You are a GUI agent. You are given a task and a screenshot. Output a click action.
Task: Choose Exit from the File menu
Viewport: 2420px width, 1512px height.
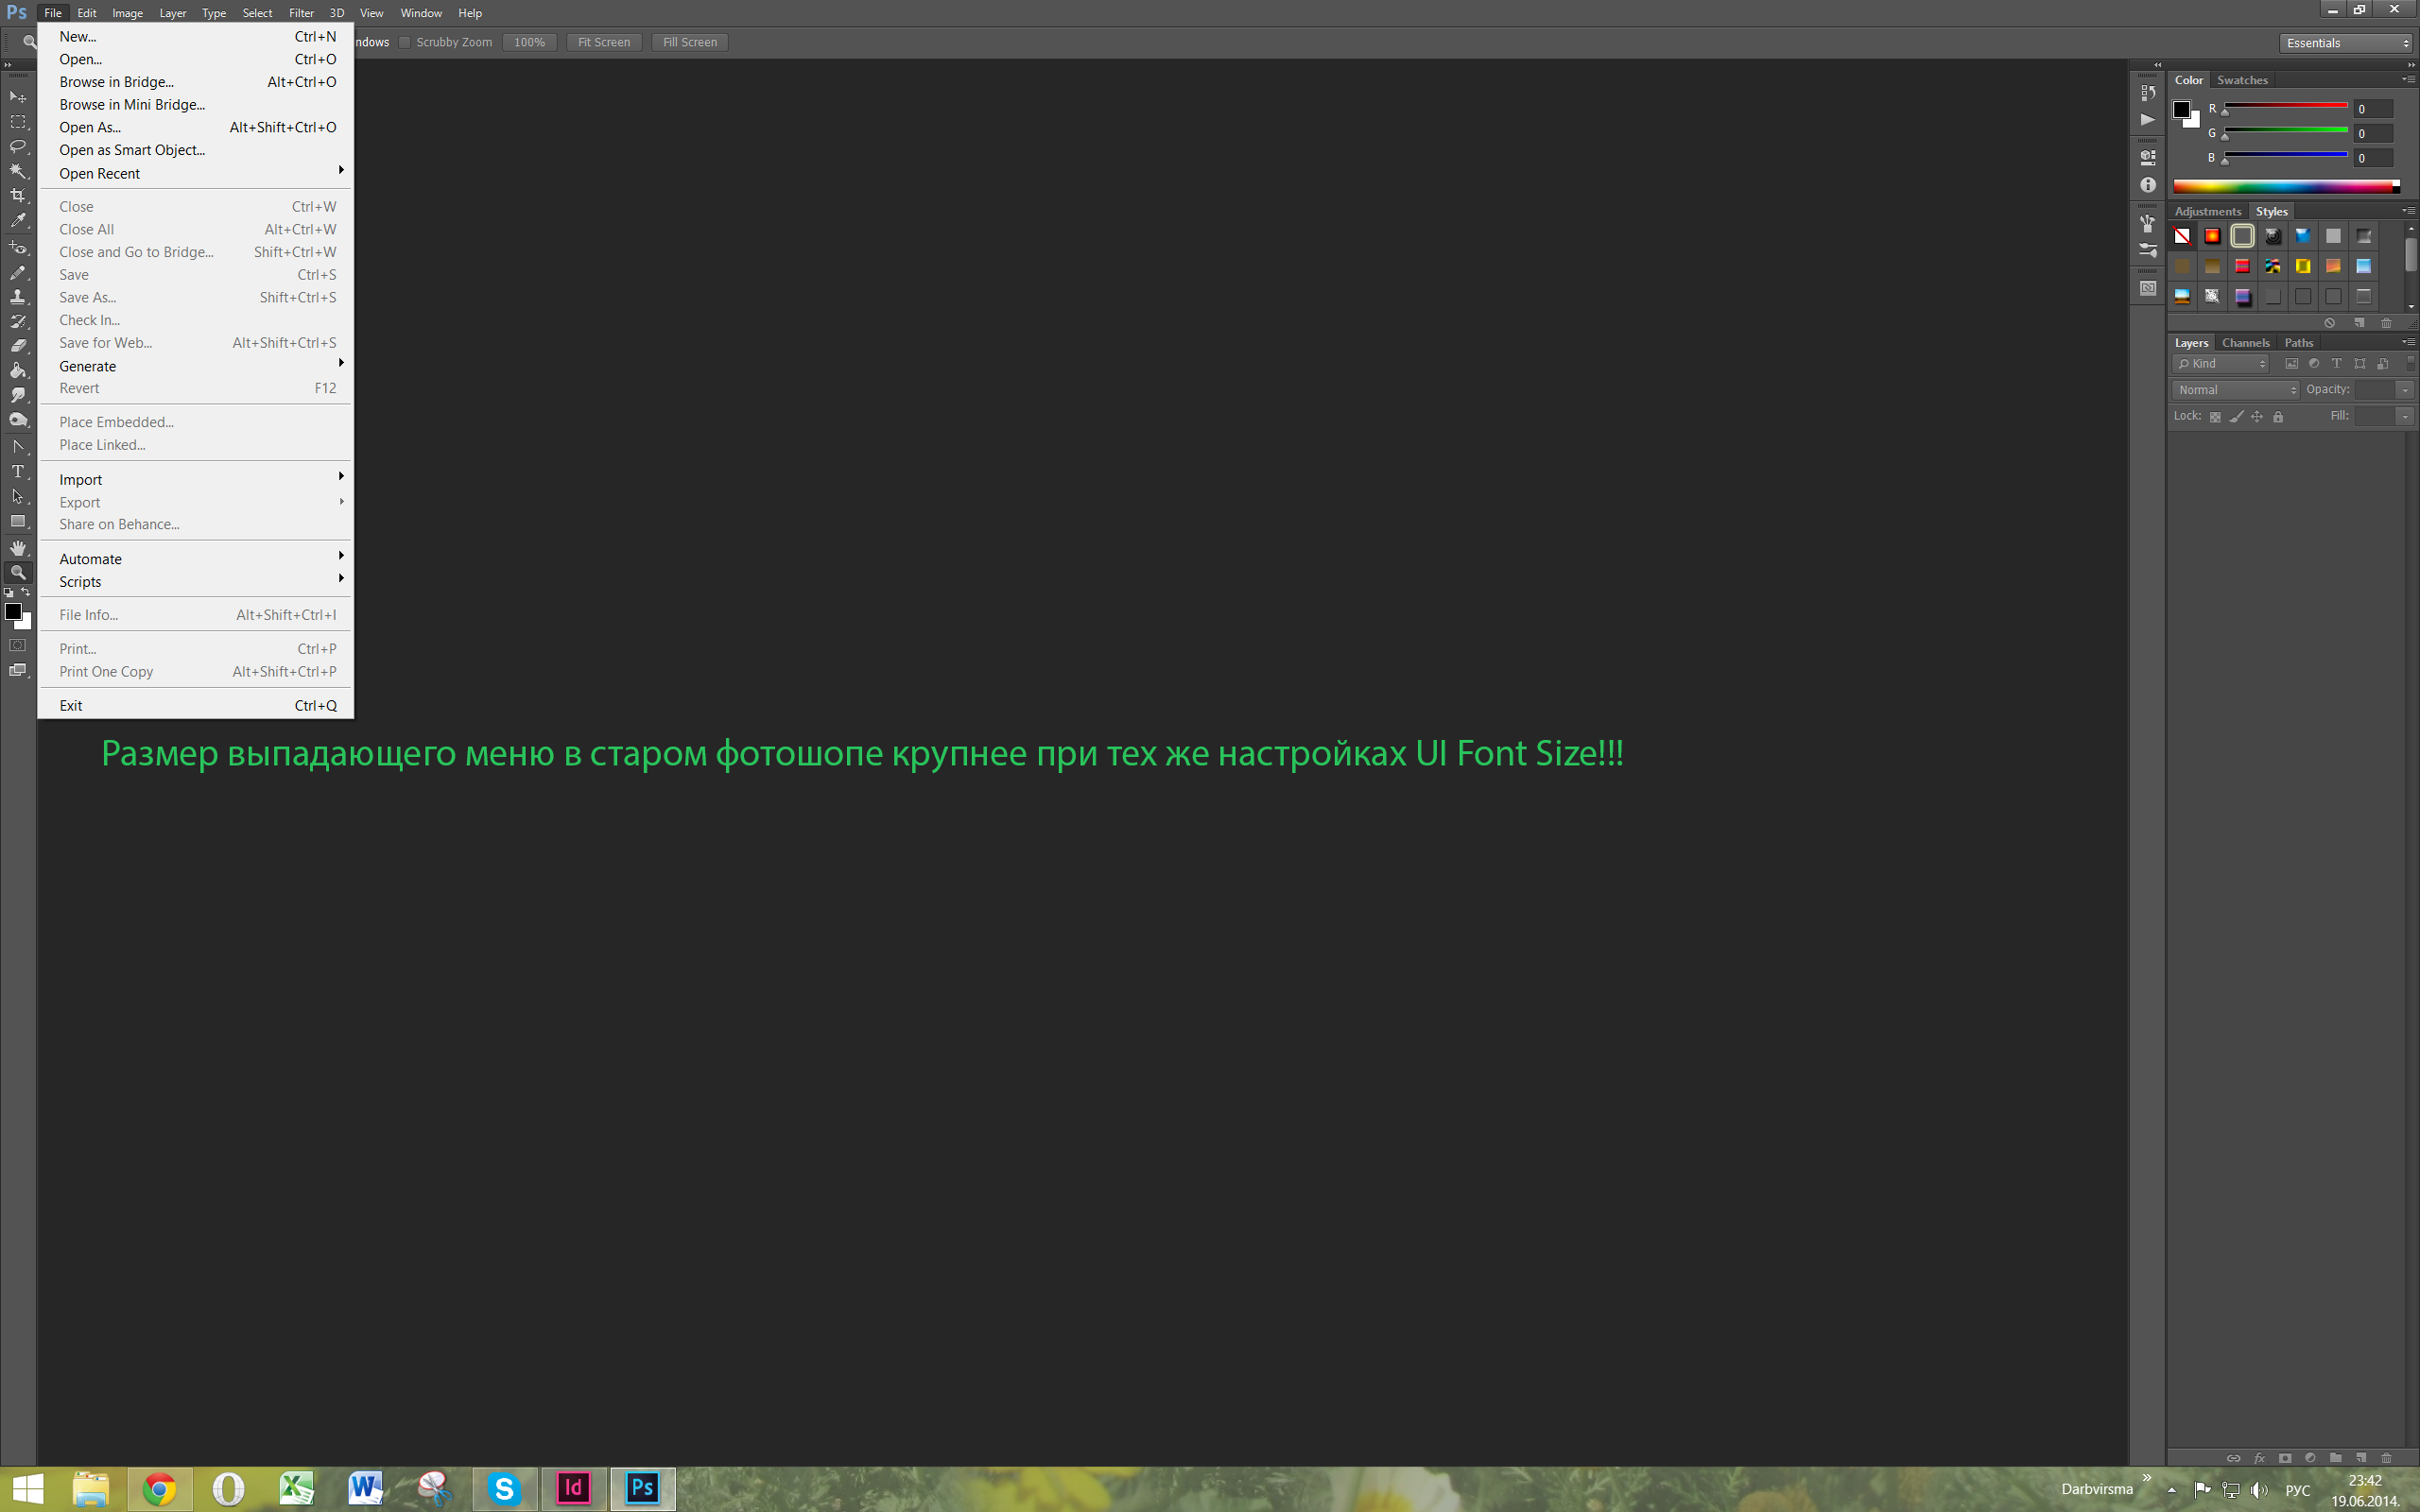pyautogui.click(x=196, y=705)
